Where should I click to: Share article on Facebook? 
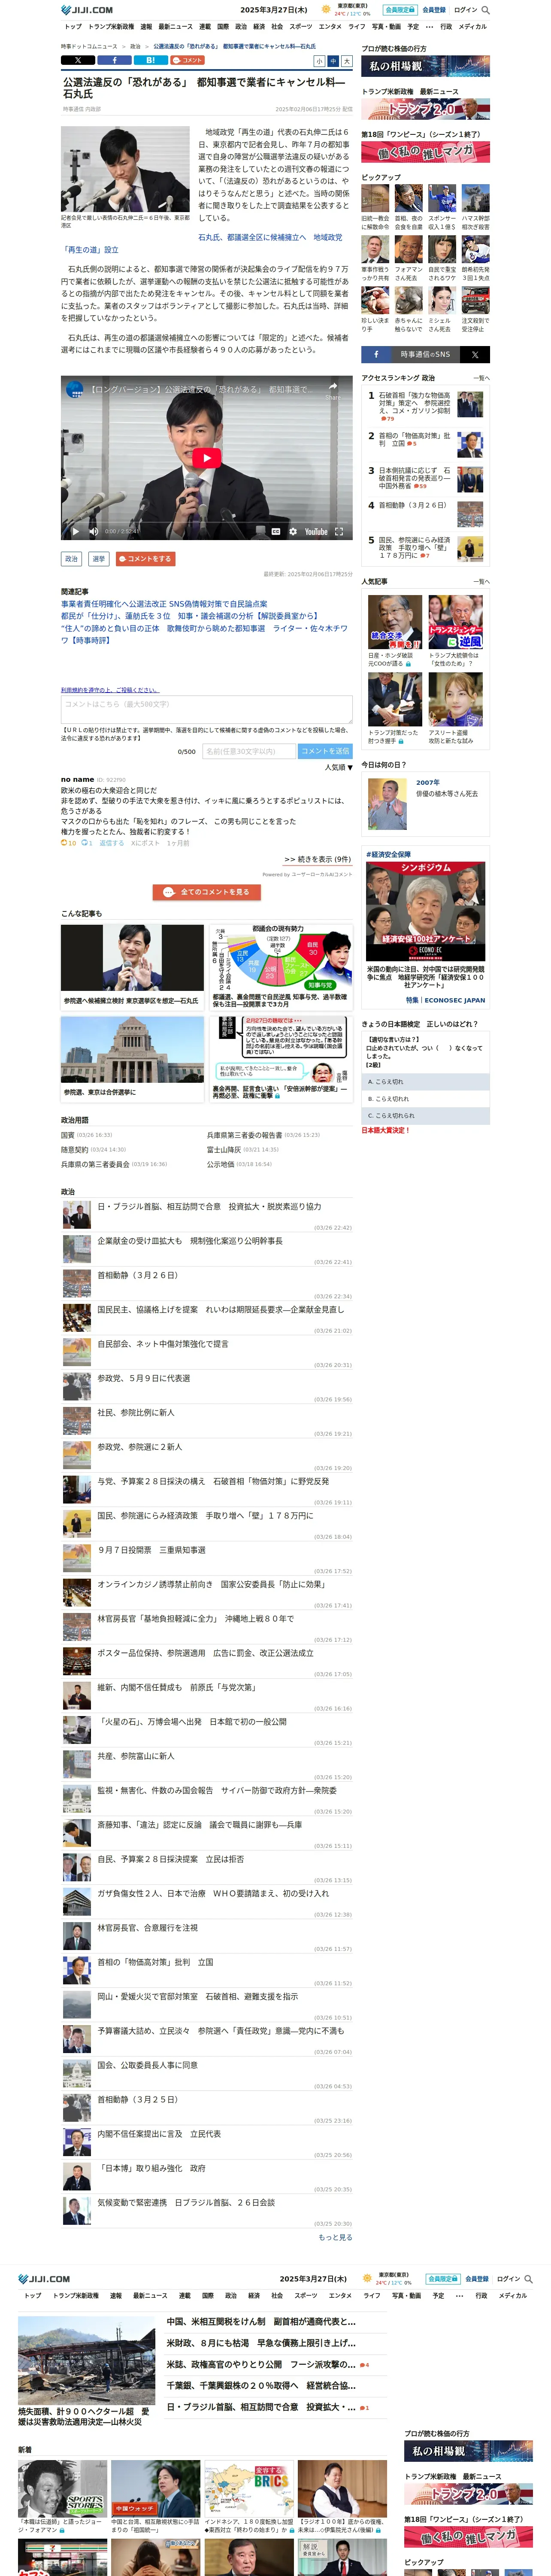click(114, 60)
